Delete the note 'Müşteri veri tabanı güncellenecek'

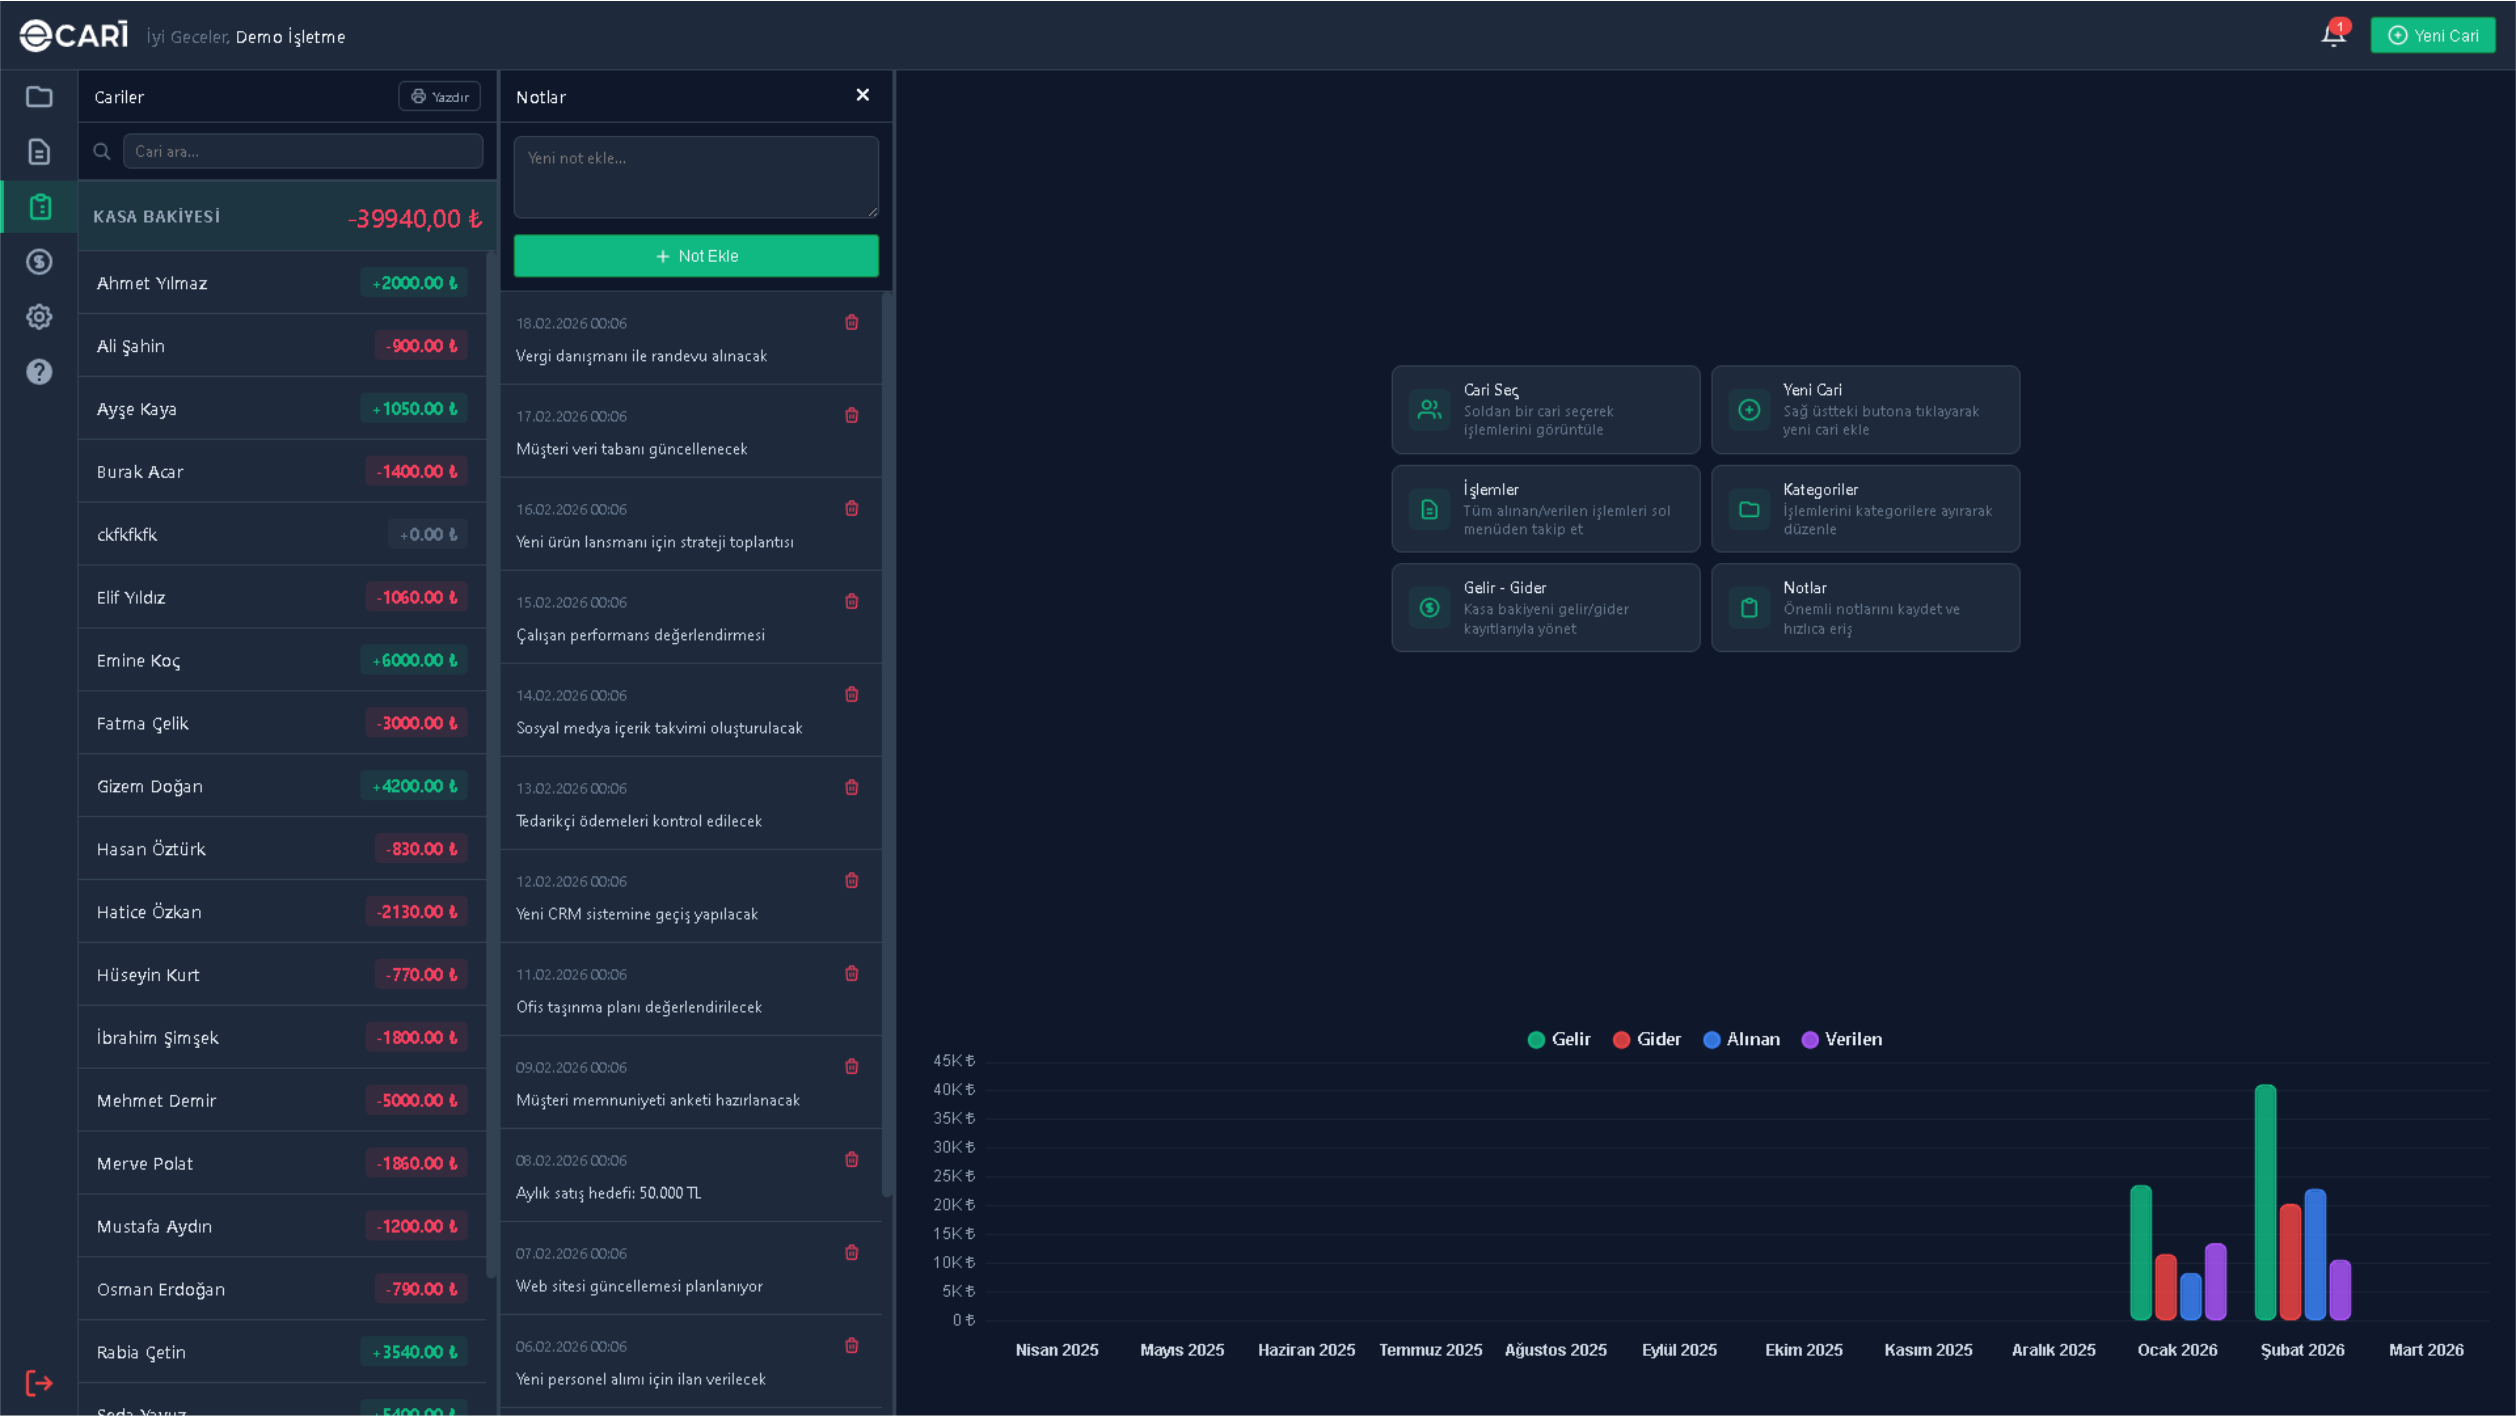click(x=852, y=415)
